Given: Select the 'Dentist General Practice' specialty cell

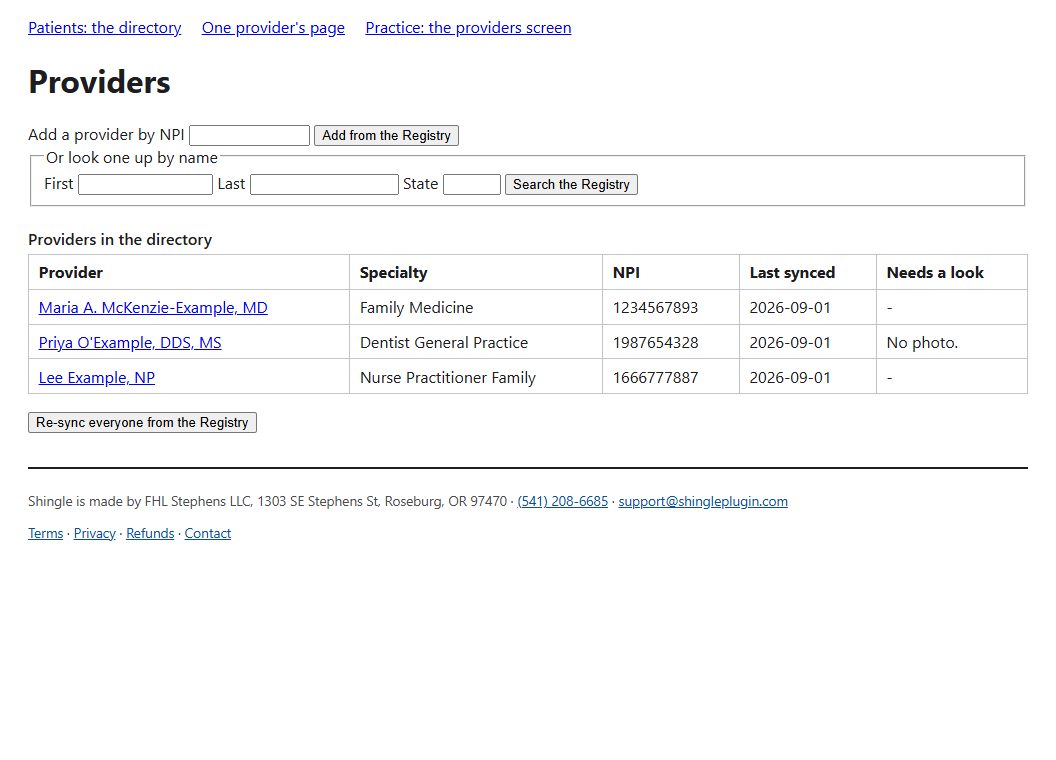Looking at the screenshot, I should pyautogui.click(x=476, y=343).
